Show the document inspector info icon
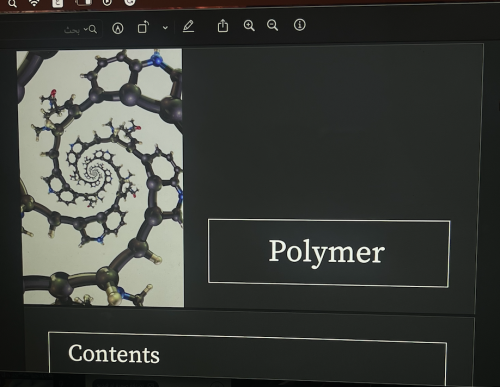This screenshot has width=500, height=387. (x=299, y=25)
